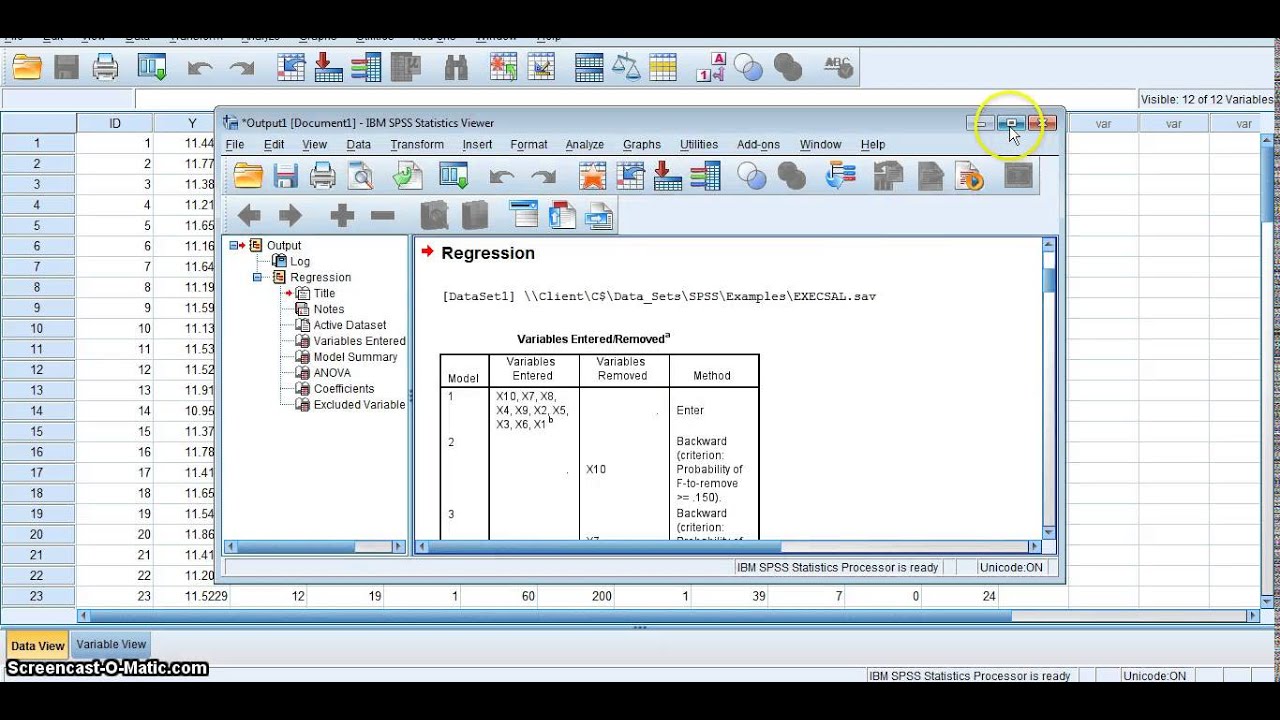Redo action in Viewer toolbar

(543, 176)
